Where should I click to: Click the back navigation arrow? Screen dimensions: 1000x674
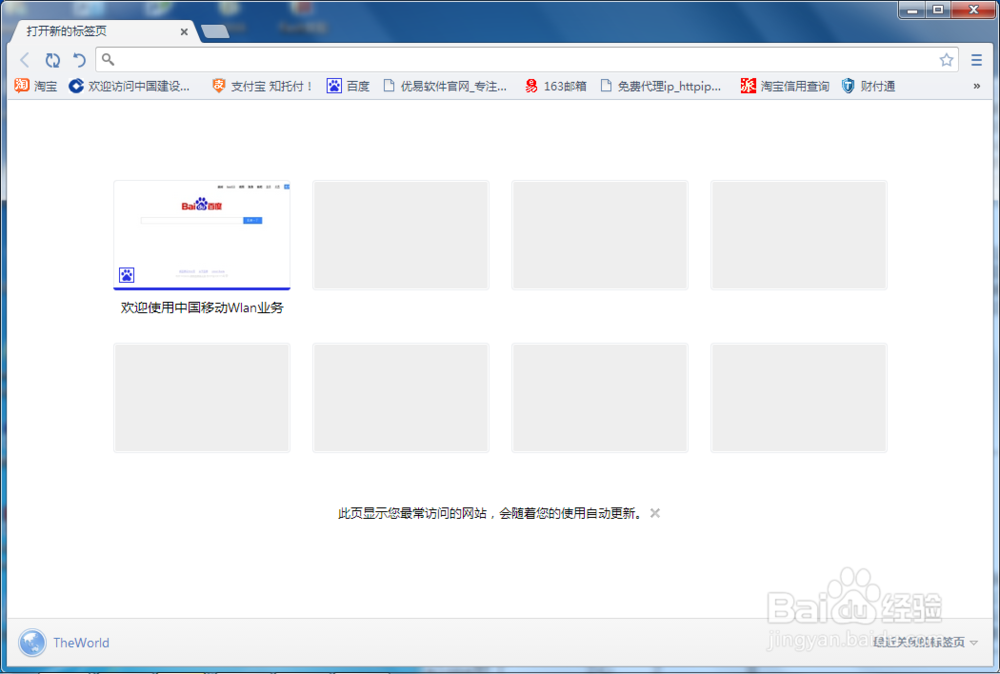click(25, 60)
